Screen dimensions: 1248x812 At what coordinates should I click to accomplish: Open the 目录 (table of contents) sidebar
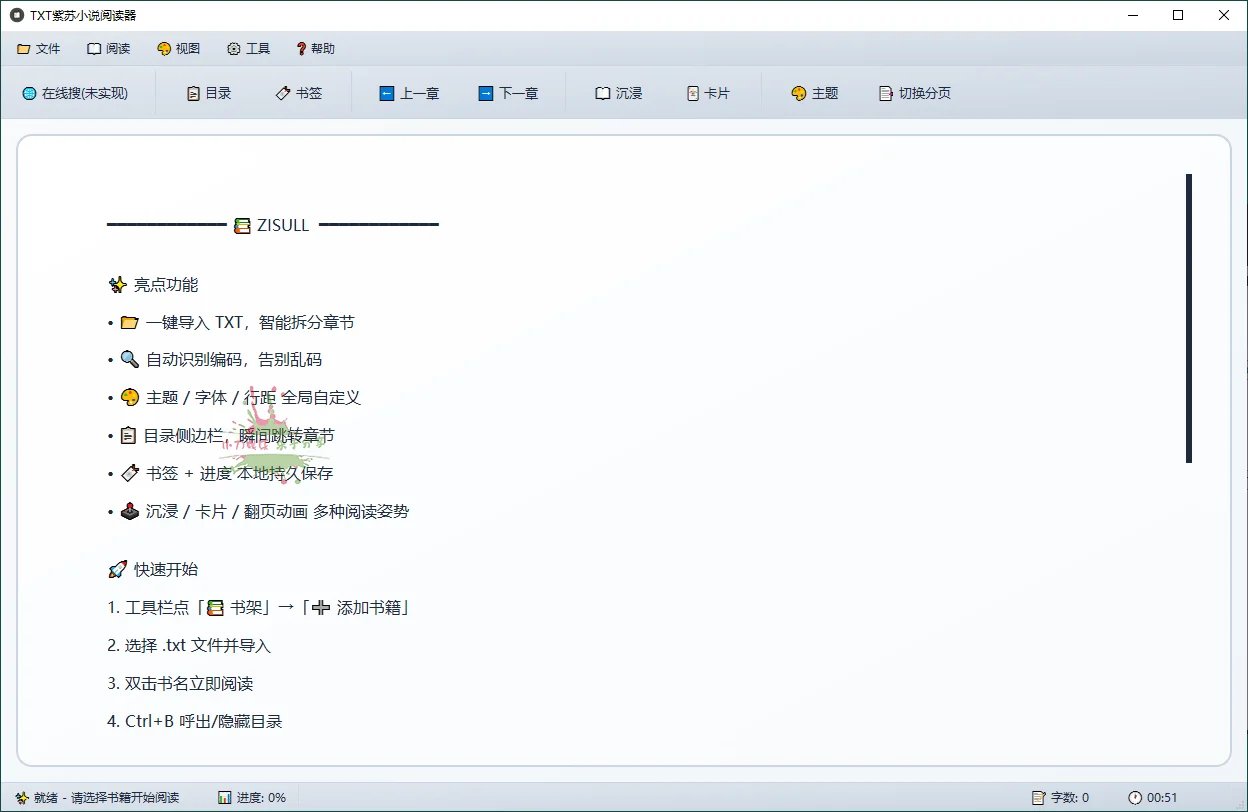[x=207, y=92]
